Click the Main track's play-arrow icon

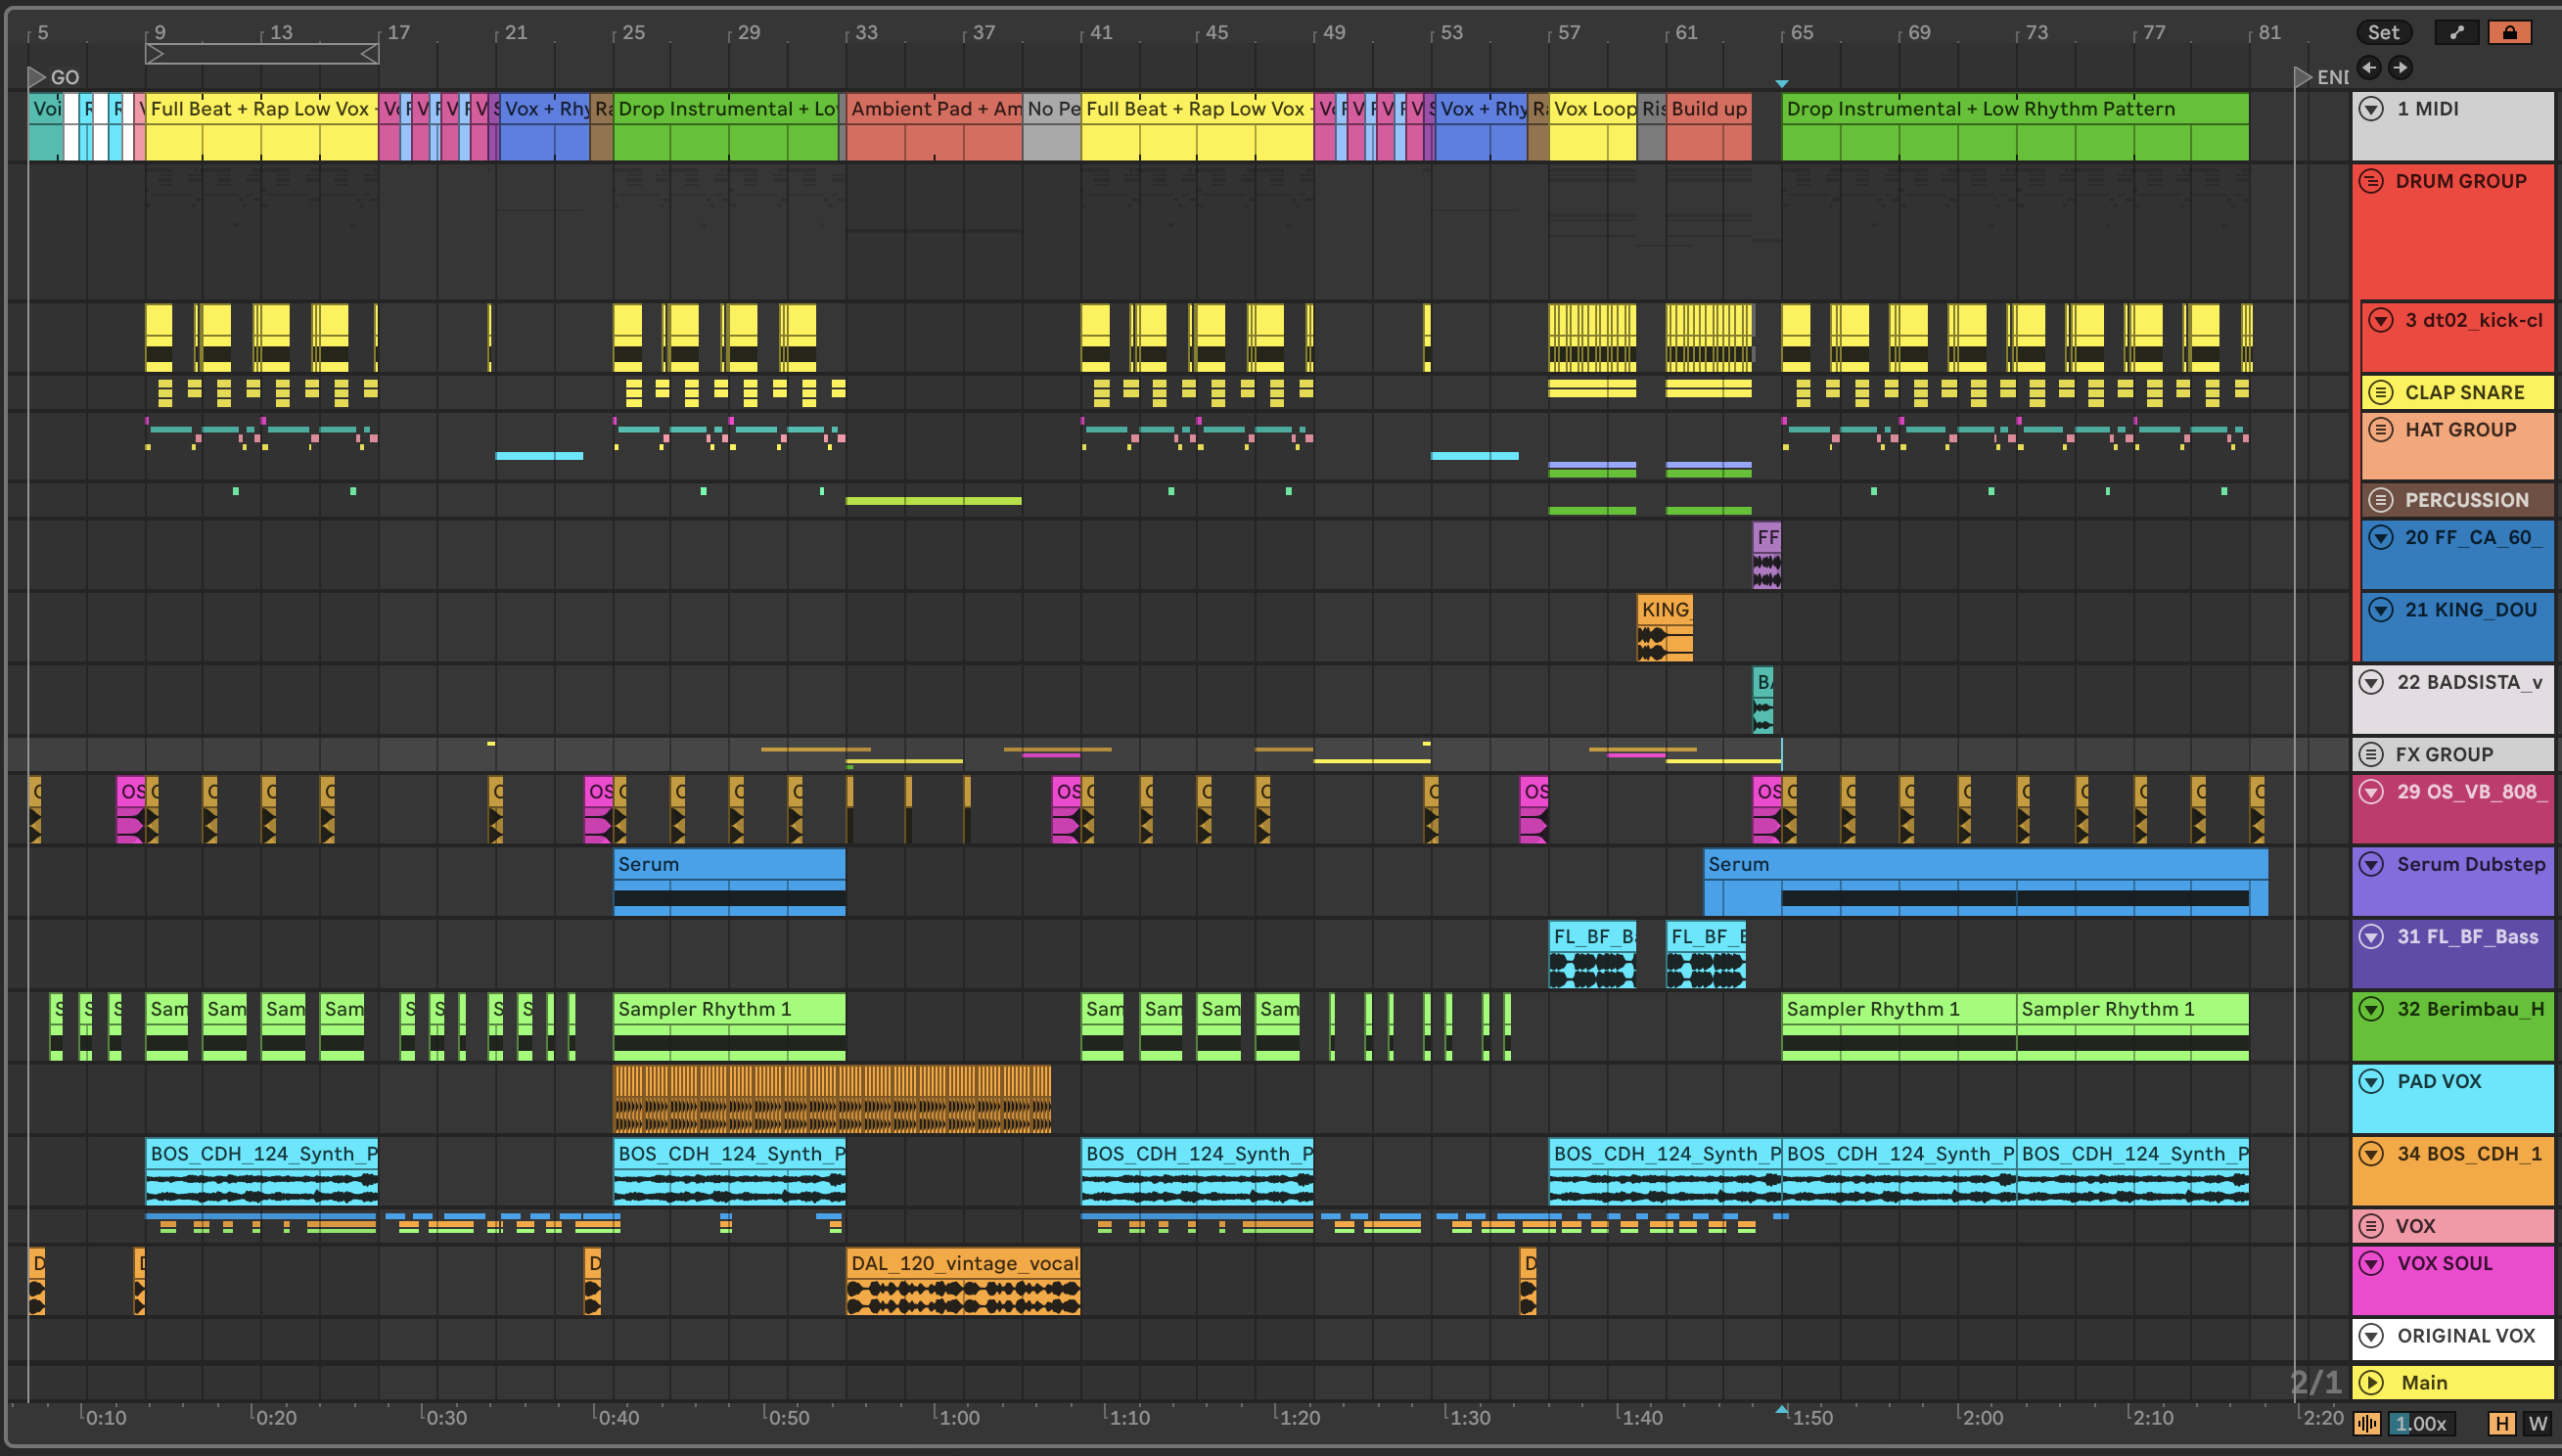tap(2371, 1382)
